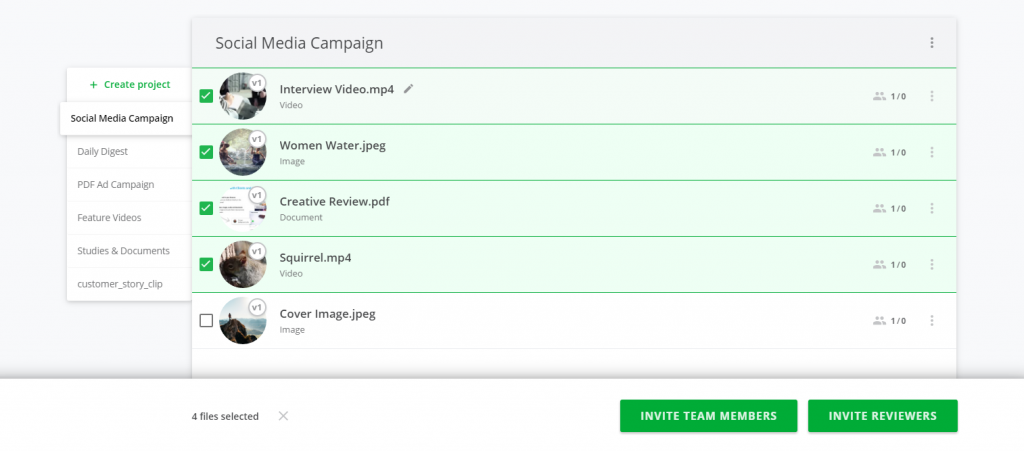
Task: Uncheck the Interview Video.mp4 checkbox
Action: click(x=206, y=96)
